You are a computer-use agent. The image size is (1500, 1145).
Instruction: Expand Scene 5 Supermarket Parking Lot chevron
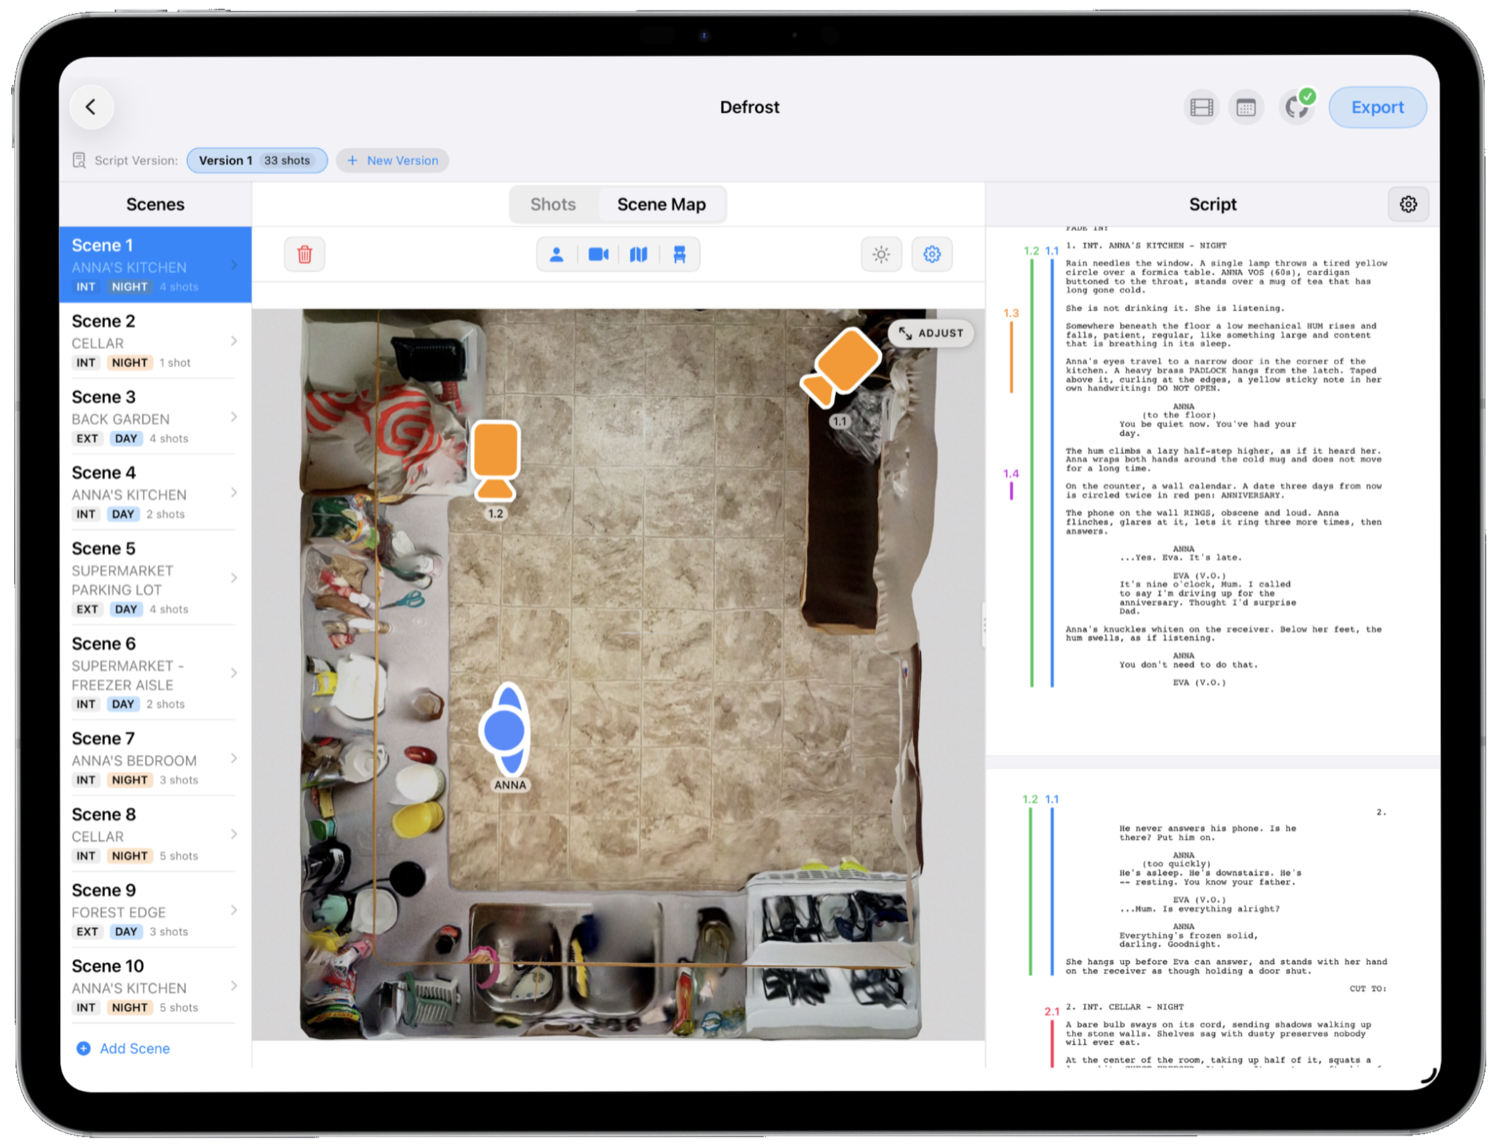[234, 578]
